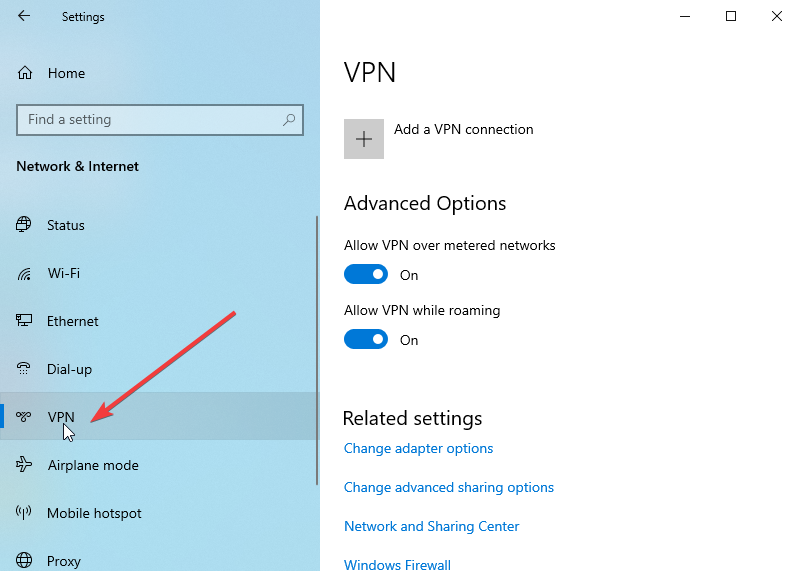Click the Ethernet monitor icon
This screenshot has width=800, height=571.
(25, 321)
